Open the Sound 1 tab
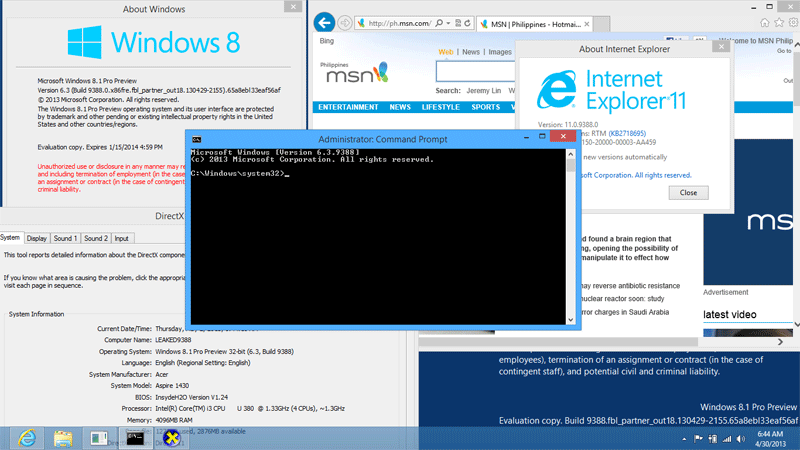This screenshot has width=800, height=450. 65,238
